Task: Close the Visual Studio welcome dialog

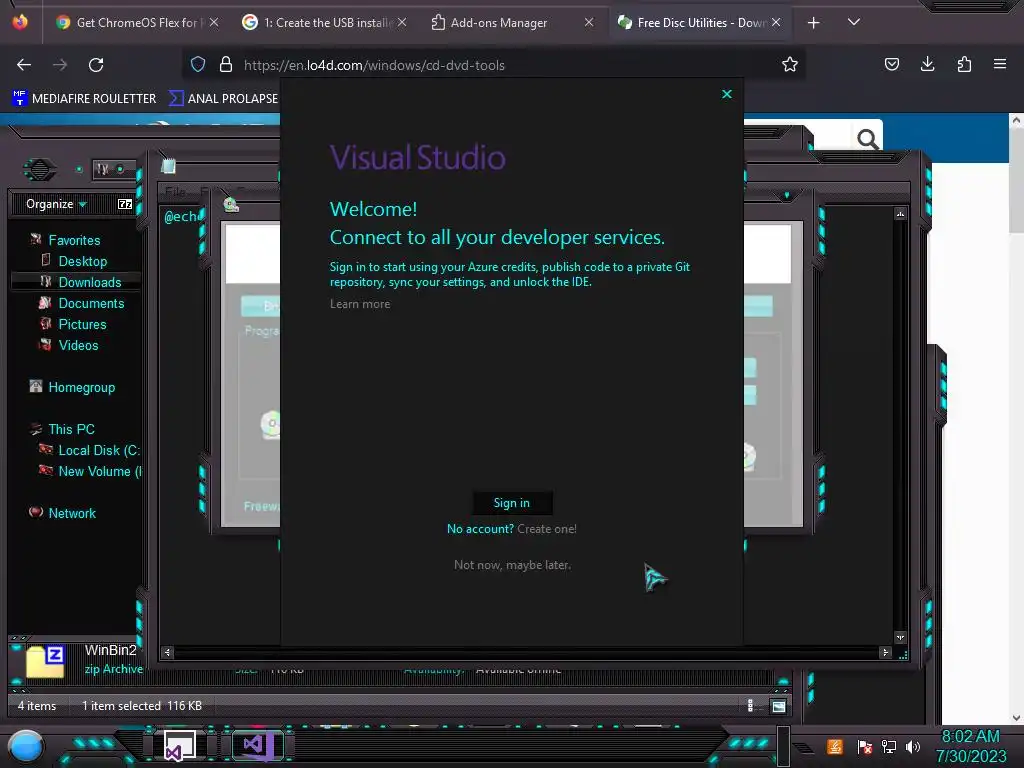Action: (726, 94)
